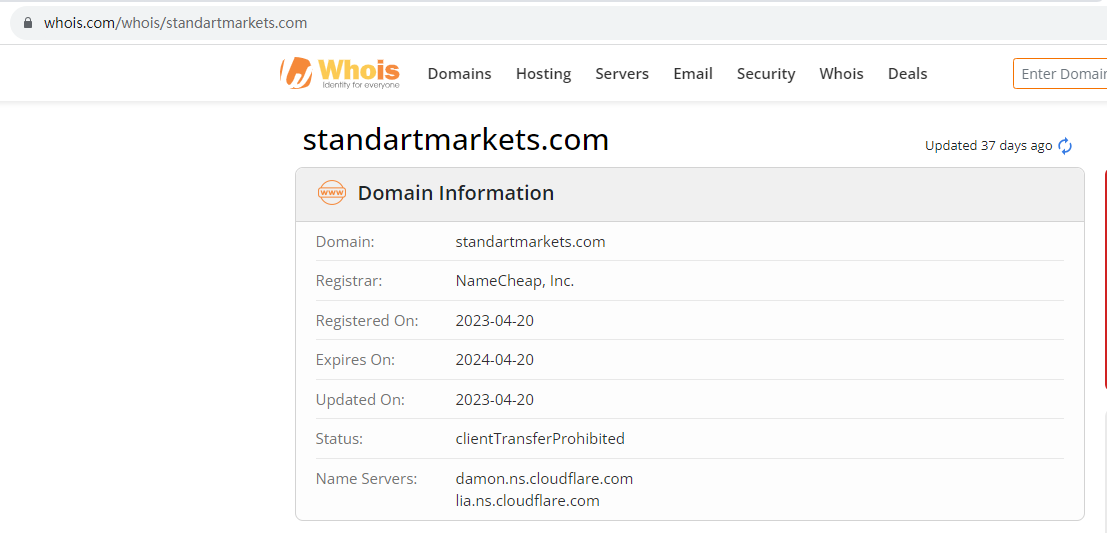Click the Registered On: label
Viewport: 1107px width, 533px height.
[x=367, y=321]
